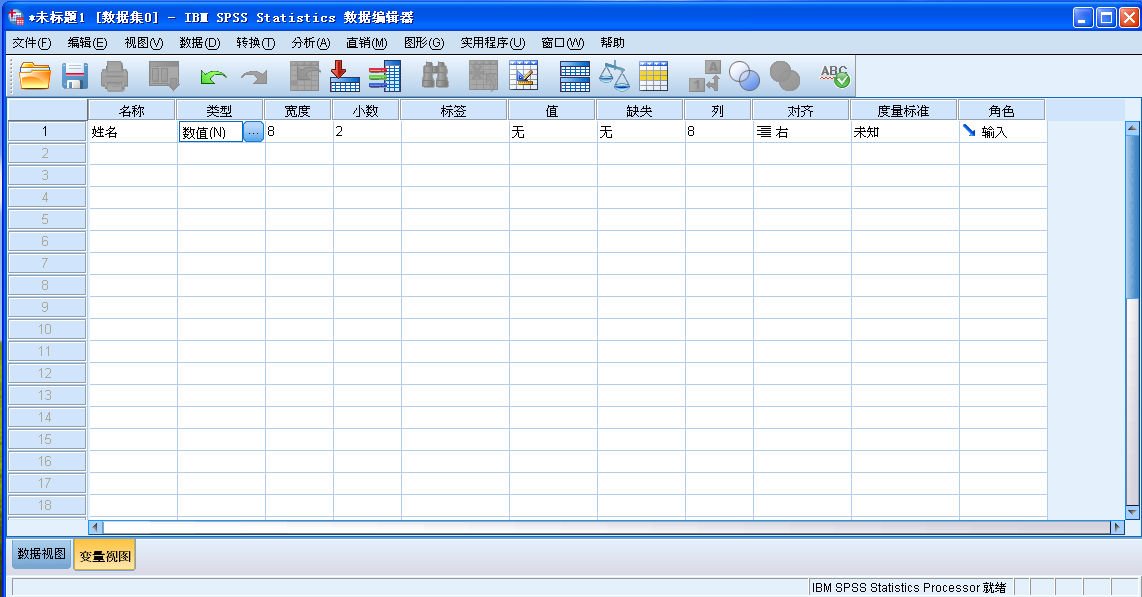The width and height of the screenshot is (1142, 597).
Task: Click the Save file floppy icon
Action: tap(74, 76)
